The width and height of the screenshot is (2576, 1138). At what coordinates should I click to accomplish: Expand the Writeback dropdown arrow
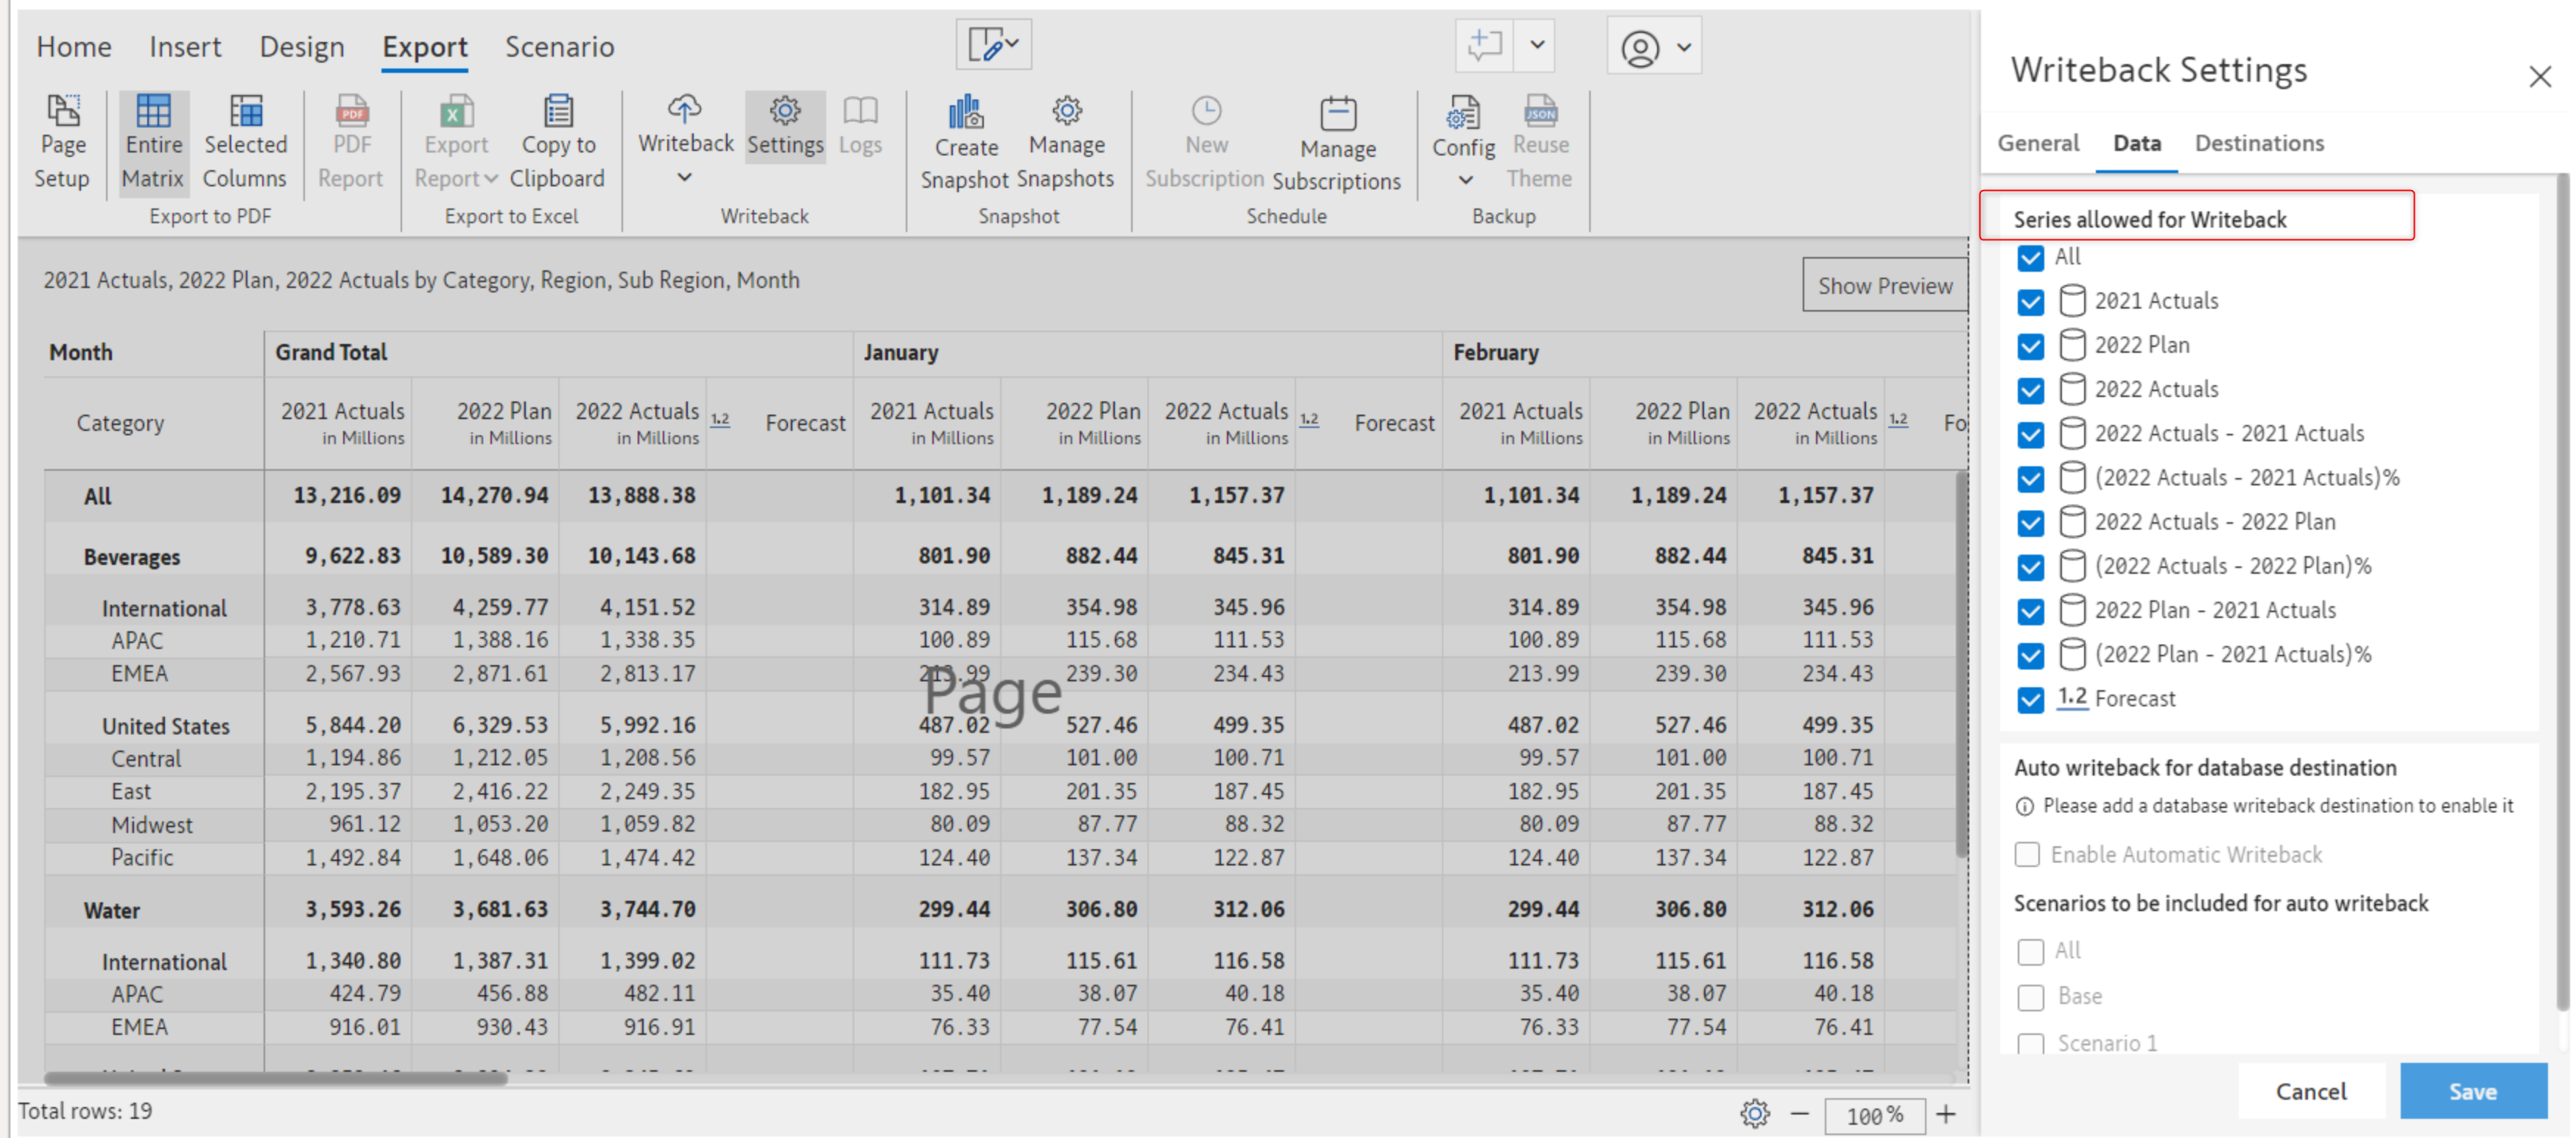click(685, 178)
